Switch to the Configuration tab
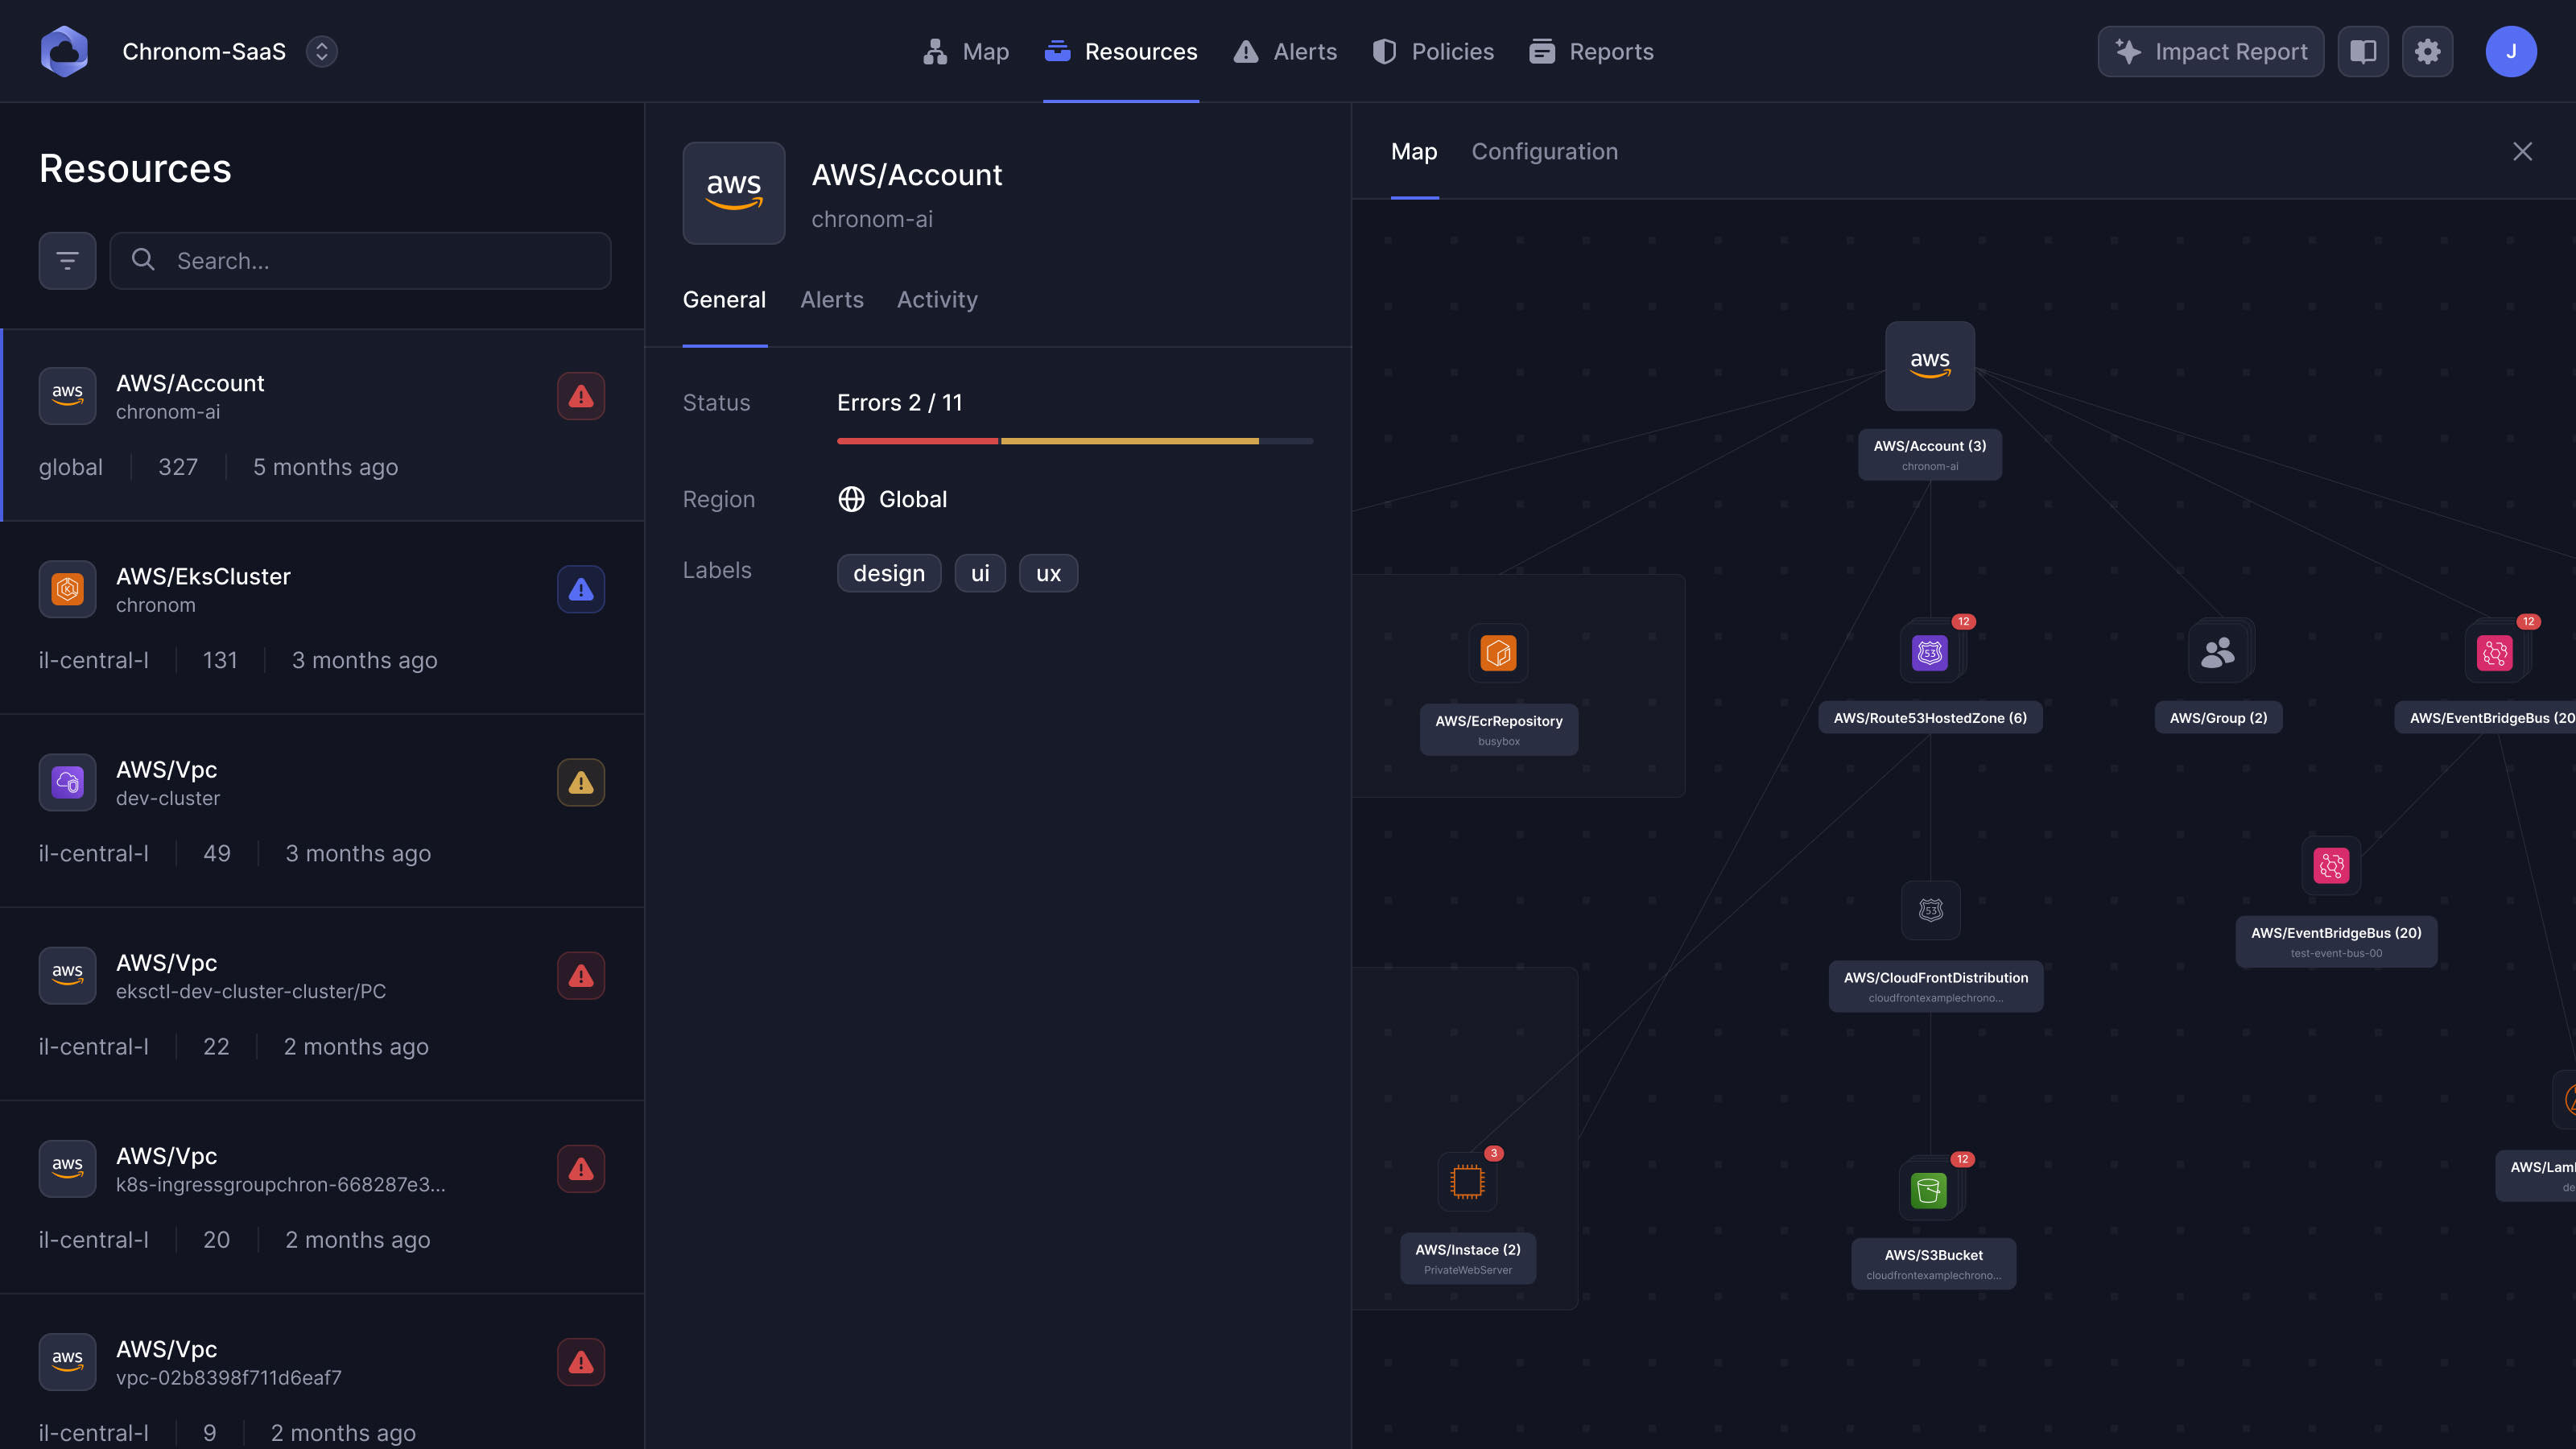Image resolution: width=2576 pixels, height=1449 pixels. click(x=1544, y=152)
